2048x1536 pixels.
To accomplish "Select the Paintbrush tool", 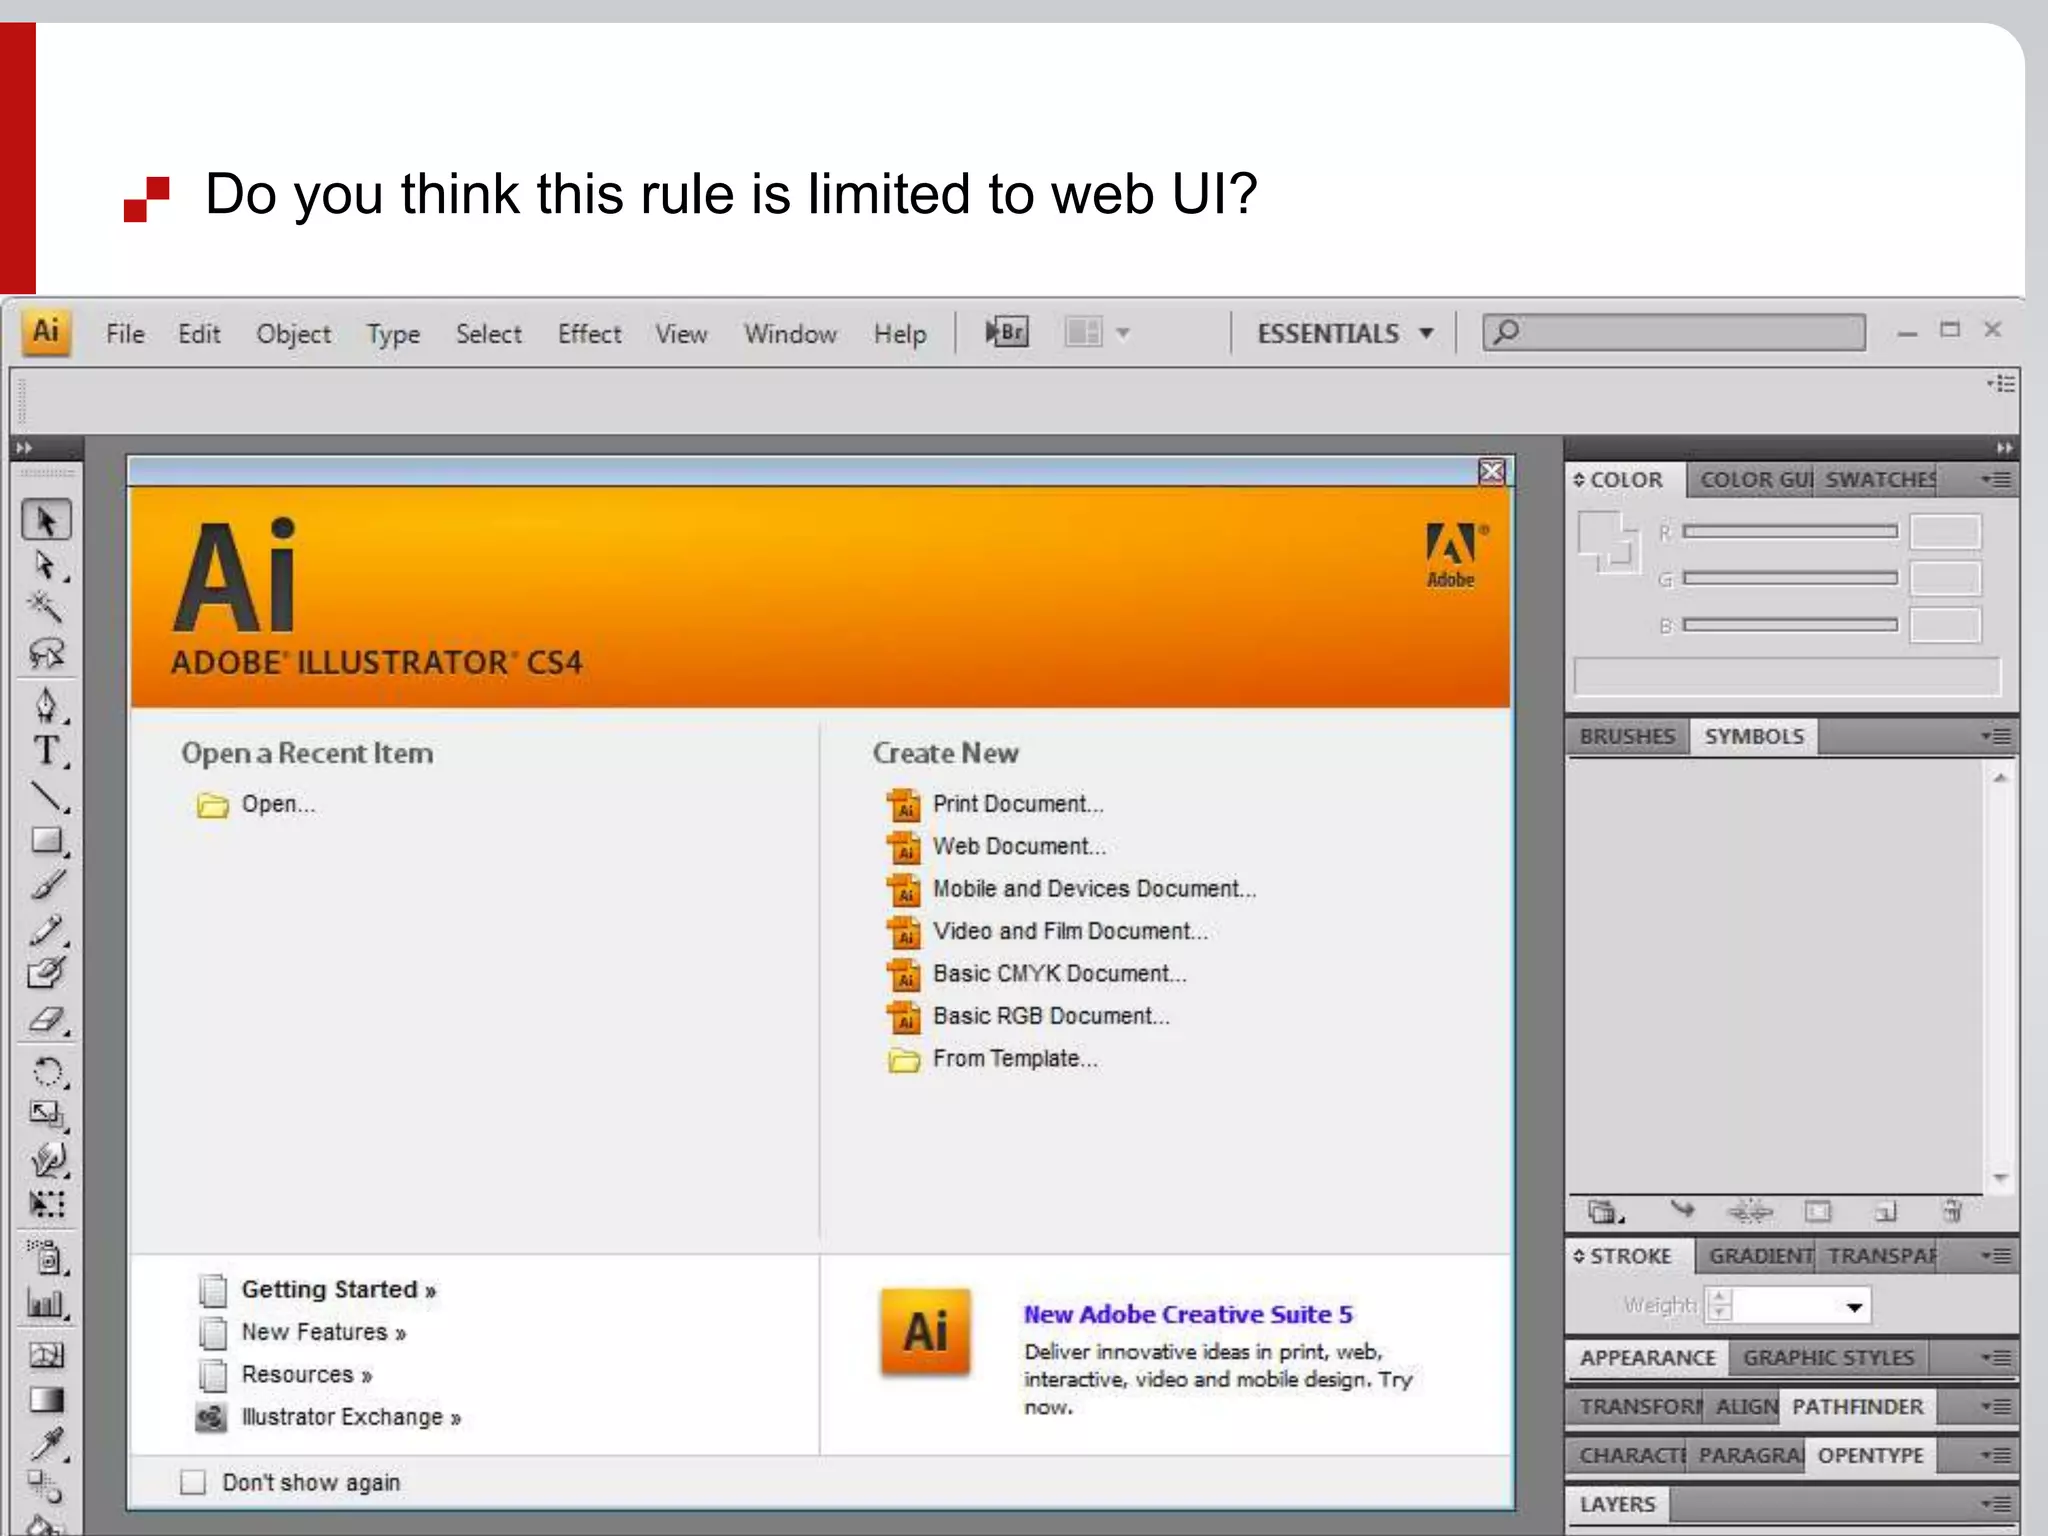I will click(46, 885).
